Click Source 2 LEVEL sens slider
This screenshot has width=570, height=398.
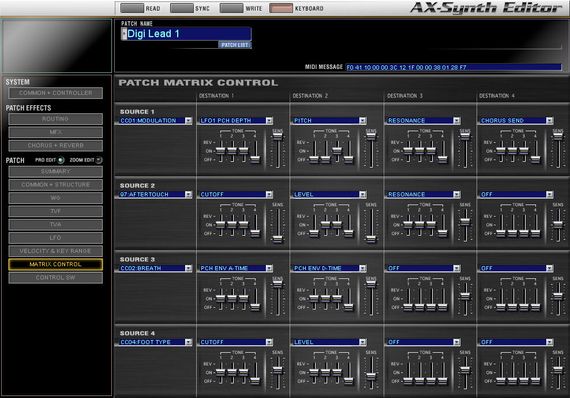click(x=371, y=239)
